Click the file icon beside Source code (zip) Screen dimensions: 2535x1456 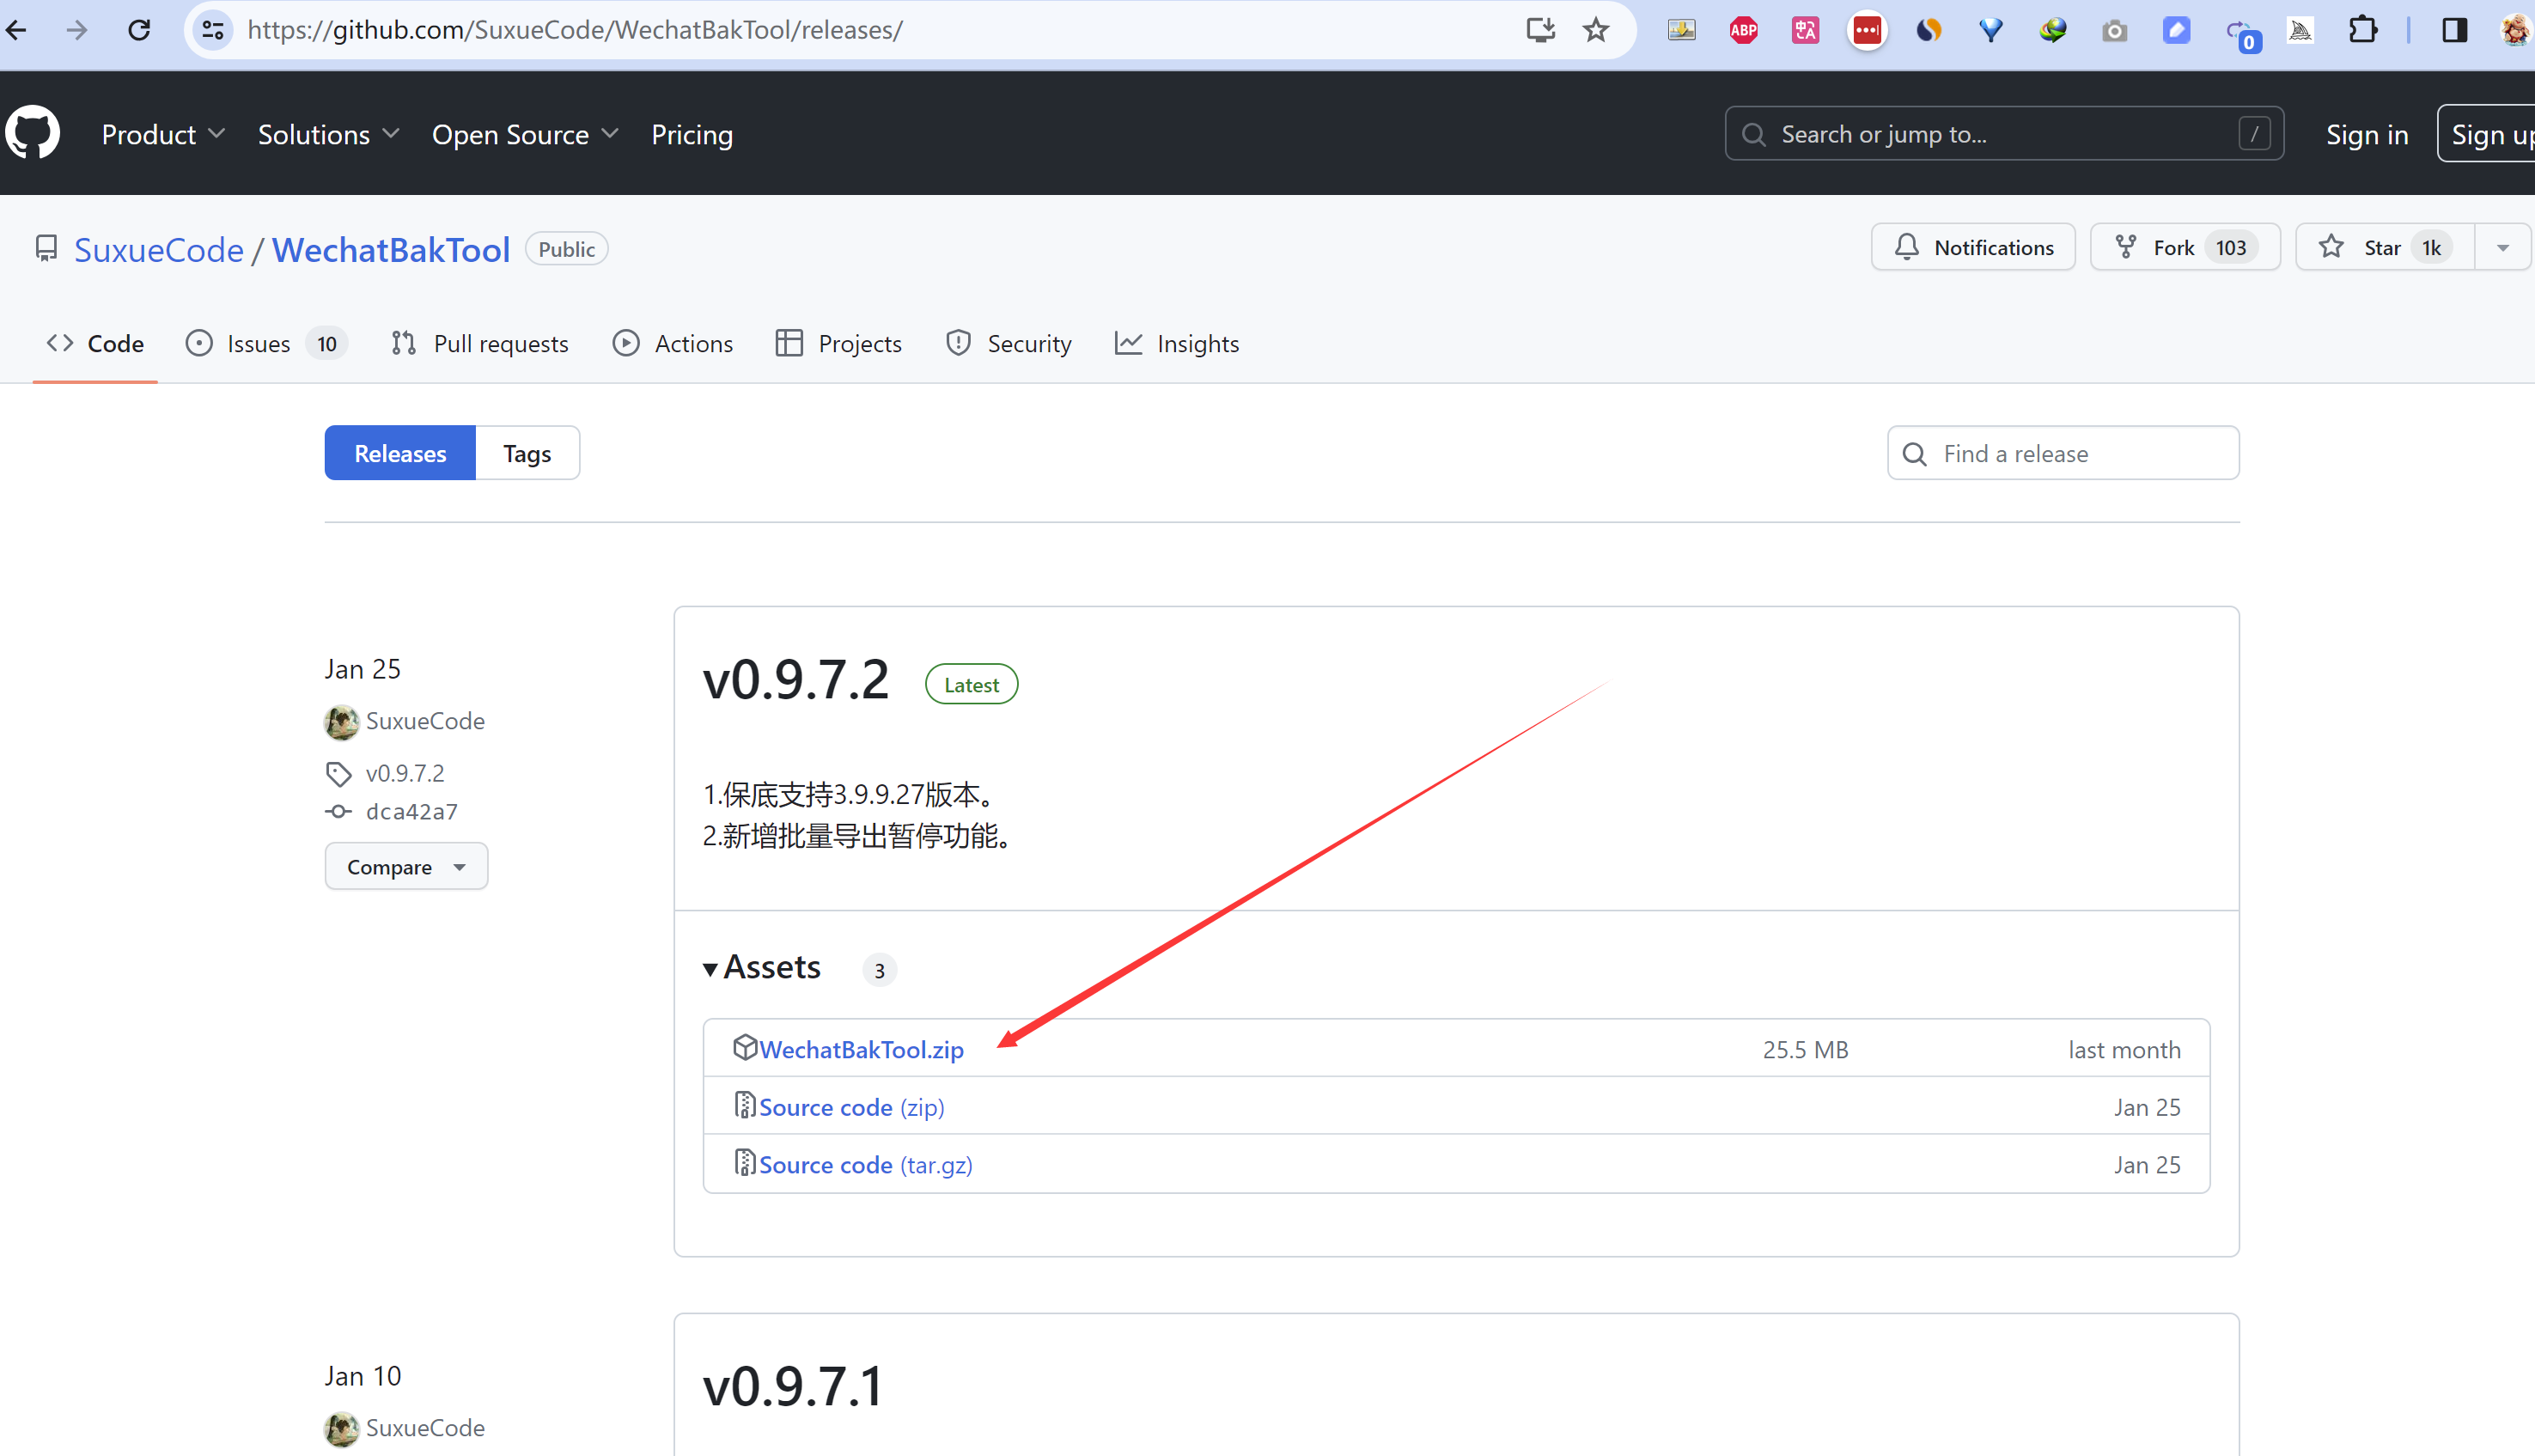click(x=745, y=1105)
